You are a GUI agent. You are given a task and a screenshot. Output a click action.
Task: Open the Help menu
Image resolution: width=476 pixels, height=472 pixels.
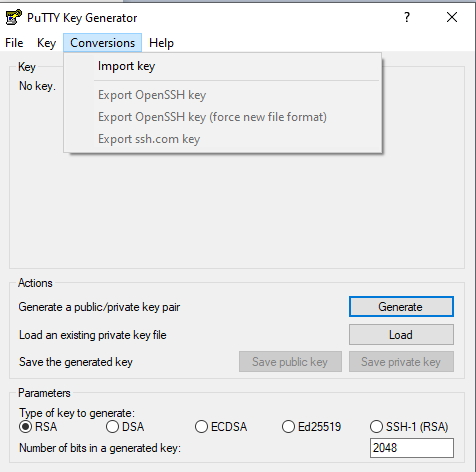tap(161, 43)
